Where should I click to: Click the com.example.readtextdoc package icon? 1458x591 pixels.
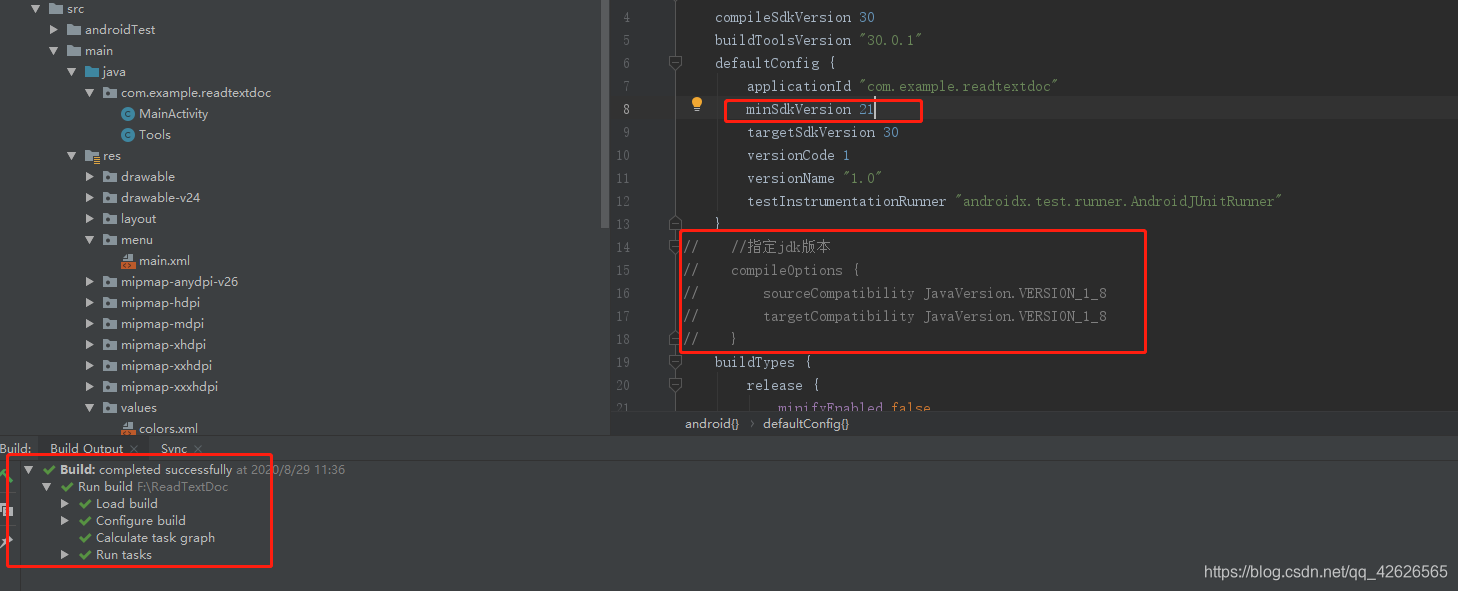(110, 93)
